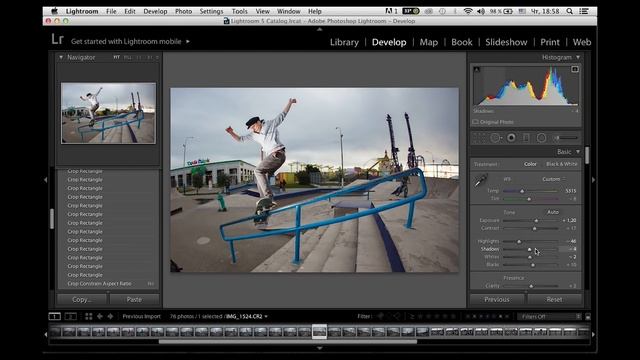Set treatment to Black & White
640x360 pixels.
[x=562, y=164]
